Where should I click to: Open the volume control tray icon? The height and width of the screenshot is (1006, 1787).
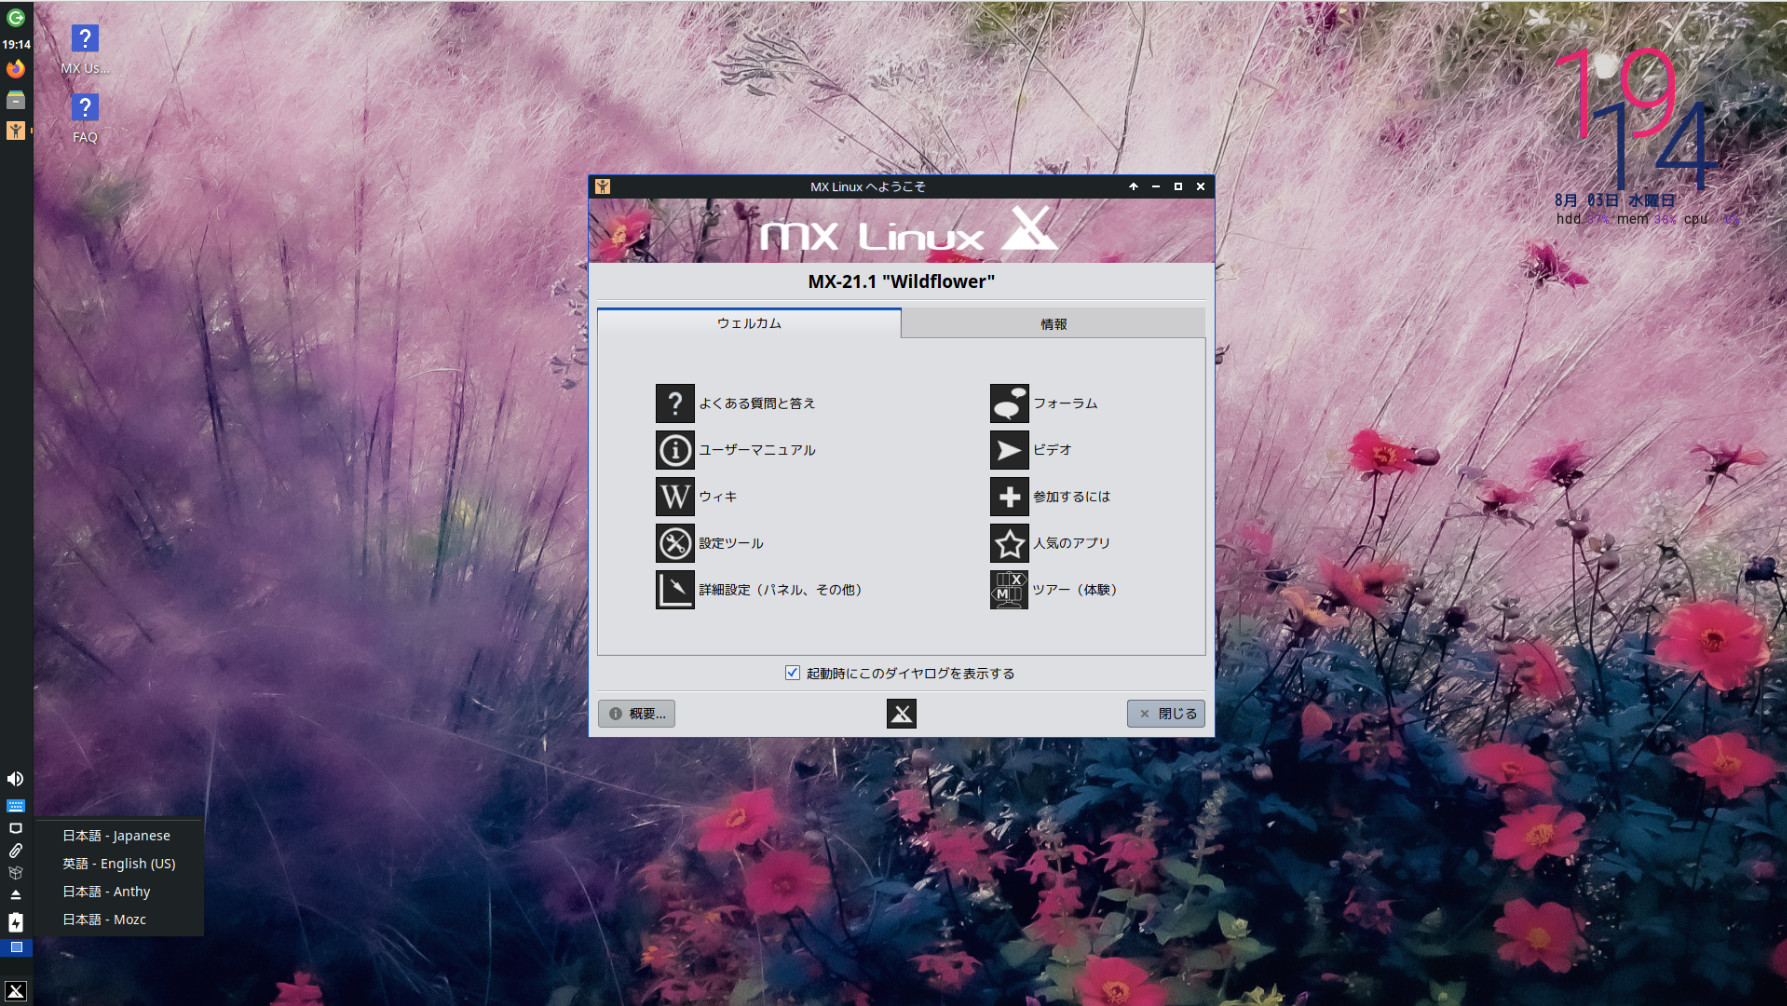click(15, 779)
